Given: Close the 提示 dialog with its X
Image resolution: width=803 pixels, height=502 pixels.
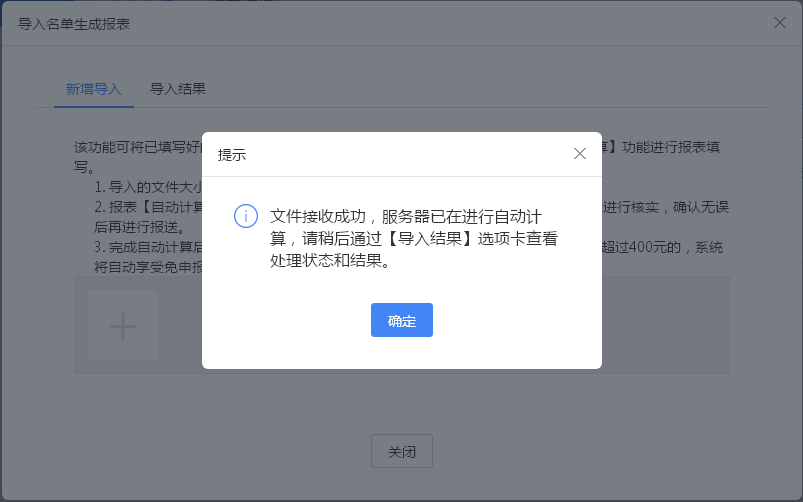Looking at the screenshot, I should pos(579,154).
